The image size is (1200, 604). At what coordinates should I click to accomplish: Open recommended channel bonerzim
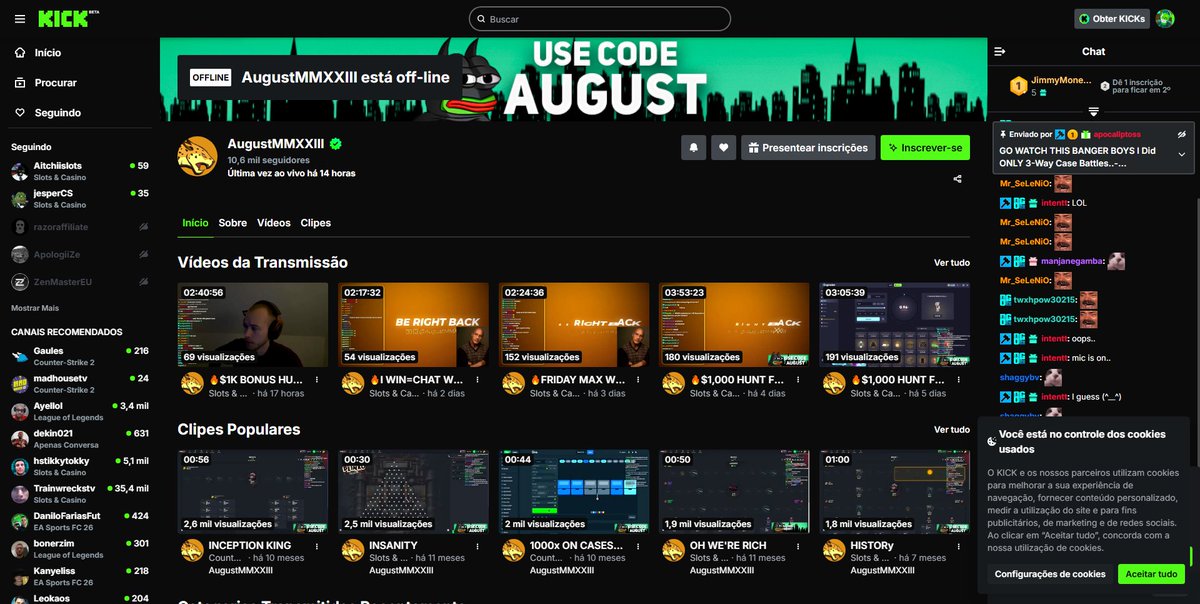[x=79, y=549]
